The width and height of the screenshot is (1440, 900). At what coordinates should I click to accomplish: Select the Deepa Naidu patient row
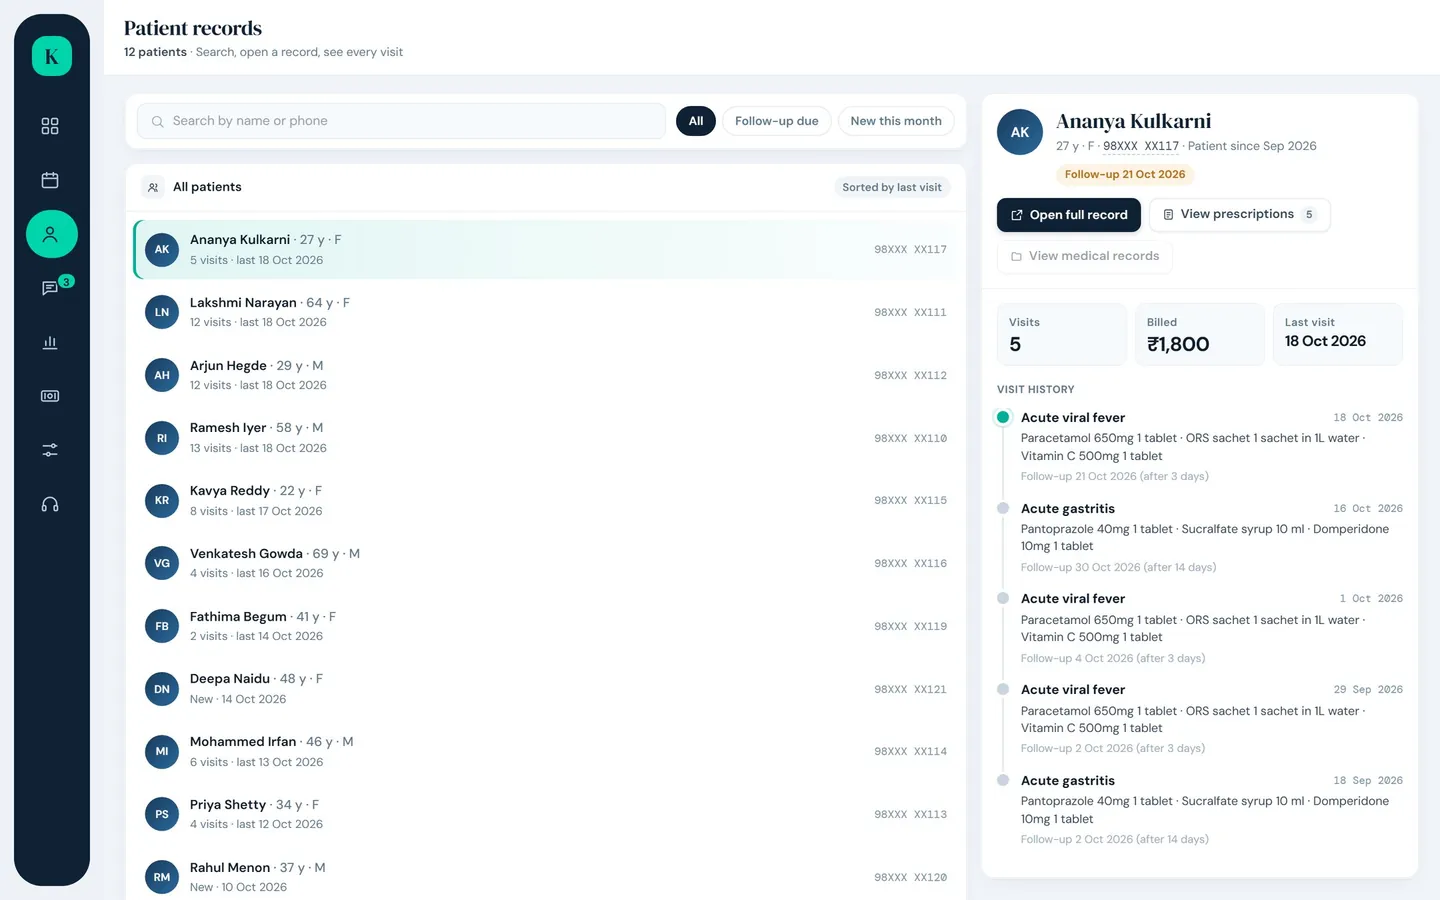(x=546, y=689)
